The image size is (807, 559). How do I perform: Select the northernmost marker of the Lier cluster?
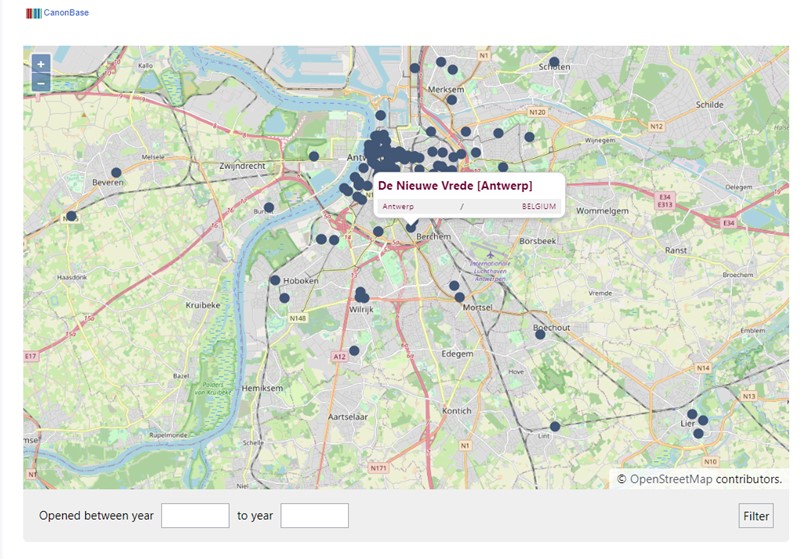pyautogui.click(x=691, y=413)
